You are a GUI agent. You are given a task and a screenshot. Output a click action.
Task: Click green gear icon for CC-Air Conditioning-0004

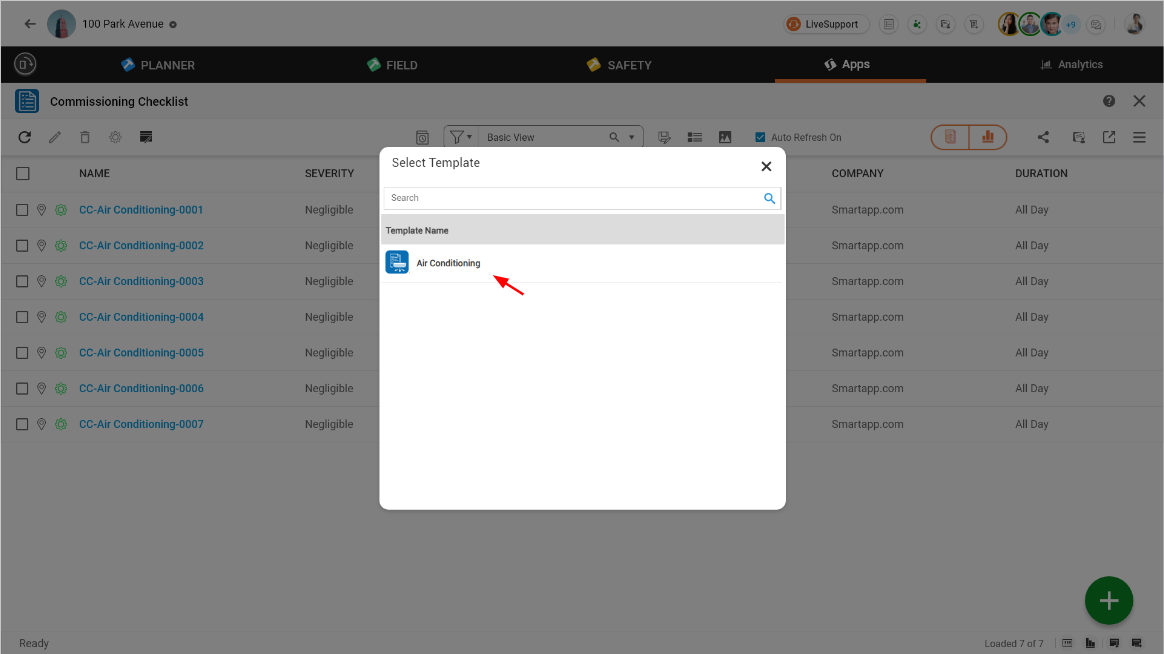(61, 317)
